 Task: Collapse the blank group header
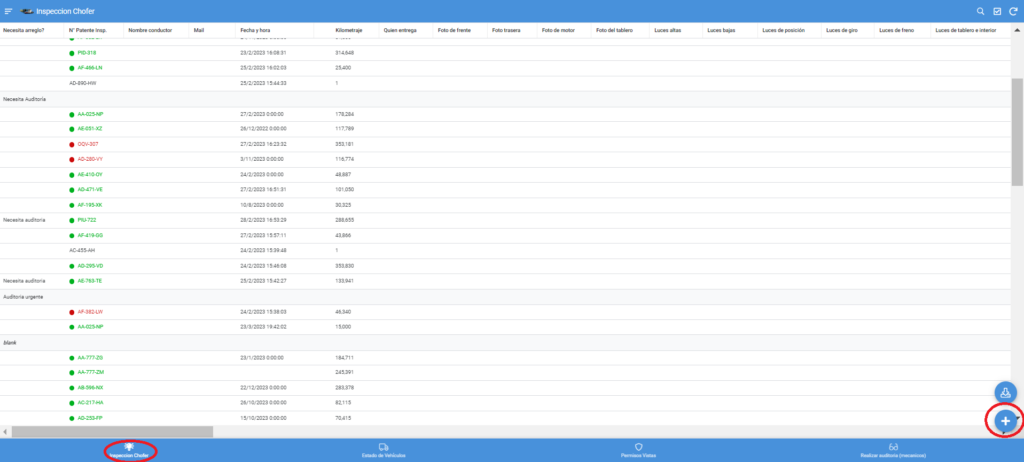click(x=10, y=342)
